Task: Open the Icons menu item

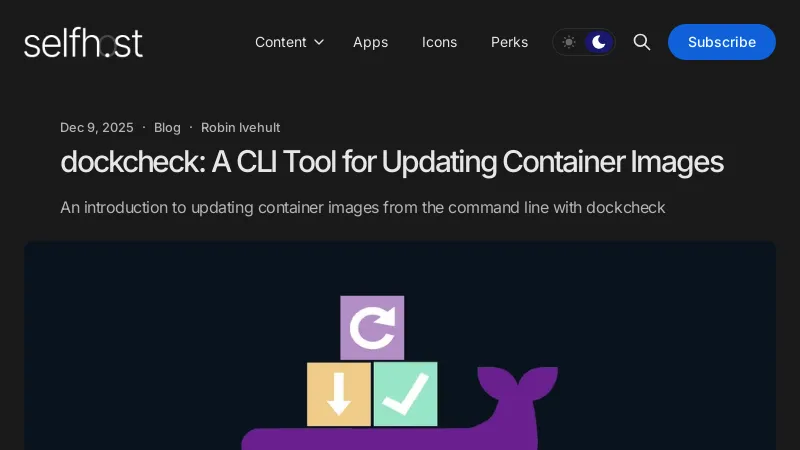Action: [439, 42]
